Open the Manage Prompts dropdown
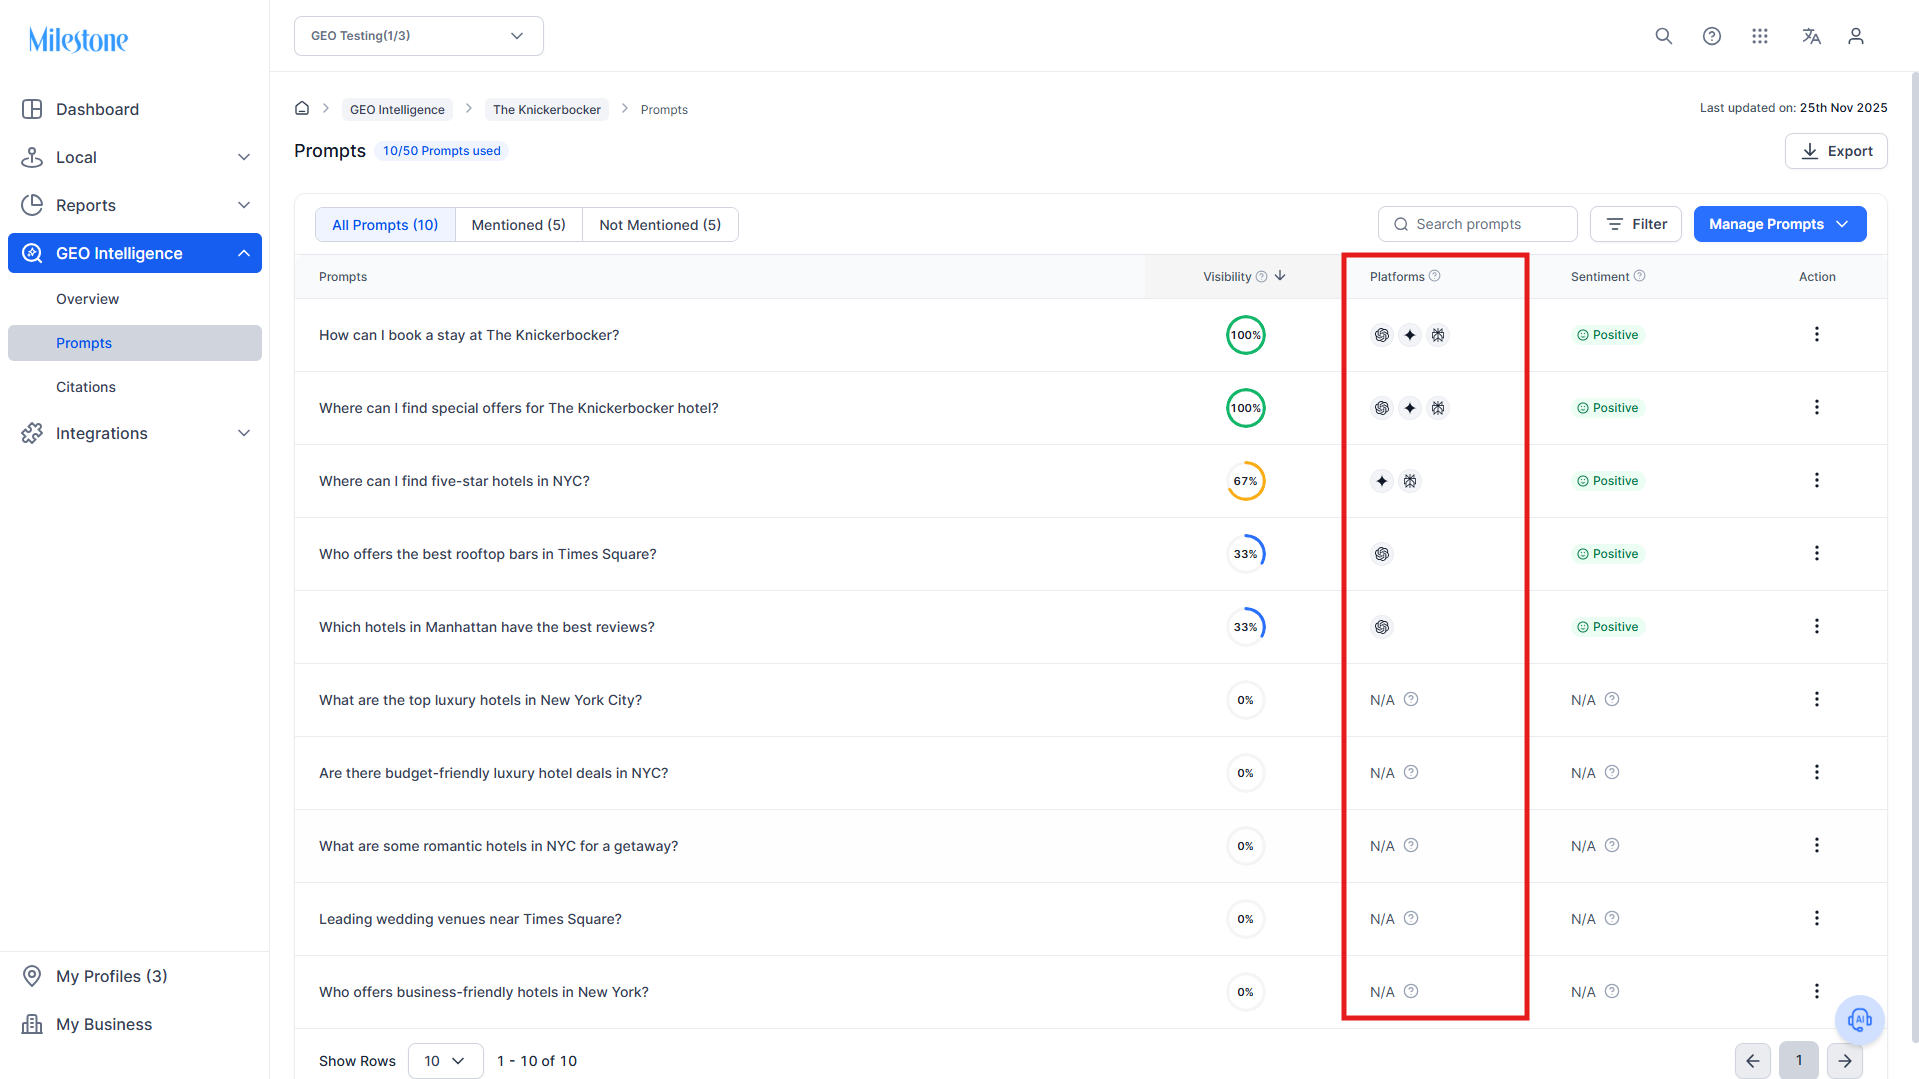 tap(1780, 224)
